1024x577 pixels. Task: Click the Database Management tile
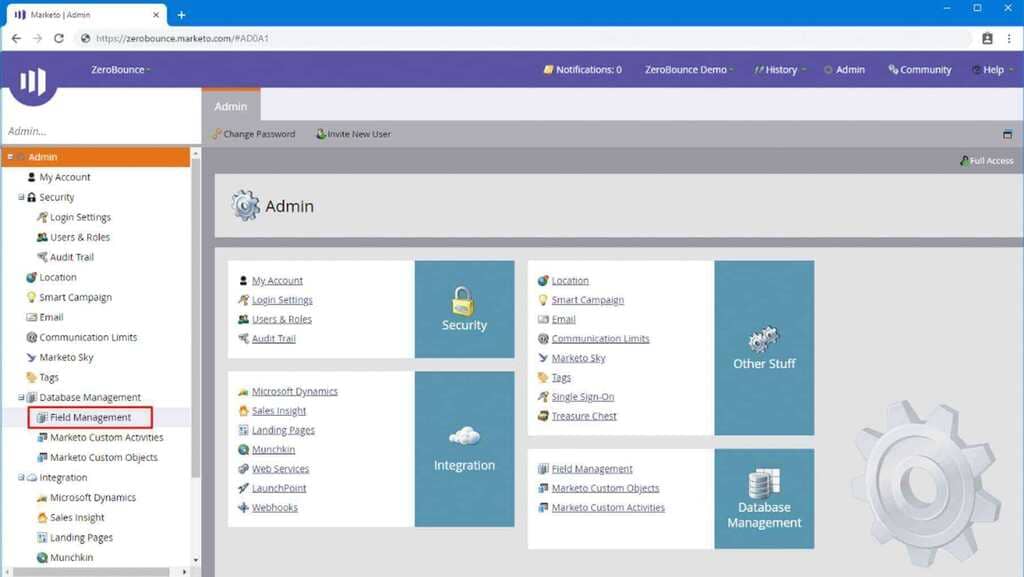click(764, 499)
